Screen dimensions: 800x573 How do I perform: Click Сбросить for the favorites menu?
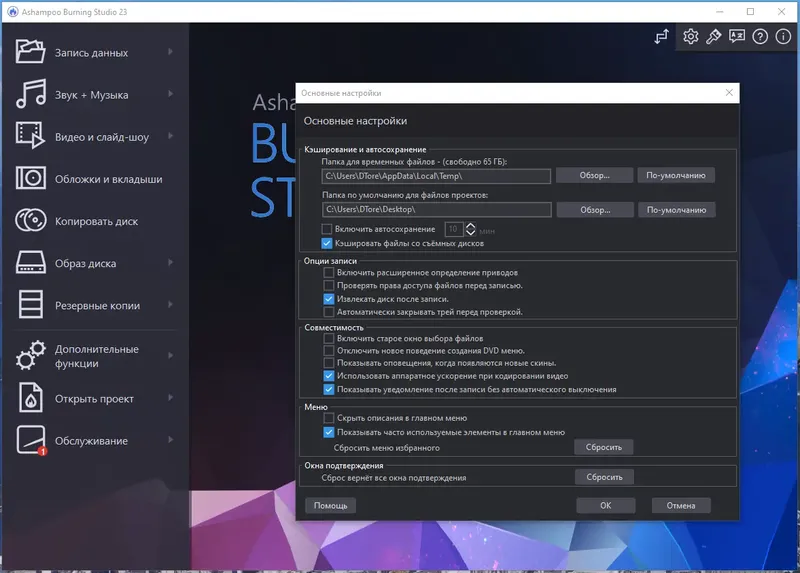click(x=604, y=447)
